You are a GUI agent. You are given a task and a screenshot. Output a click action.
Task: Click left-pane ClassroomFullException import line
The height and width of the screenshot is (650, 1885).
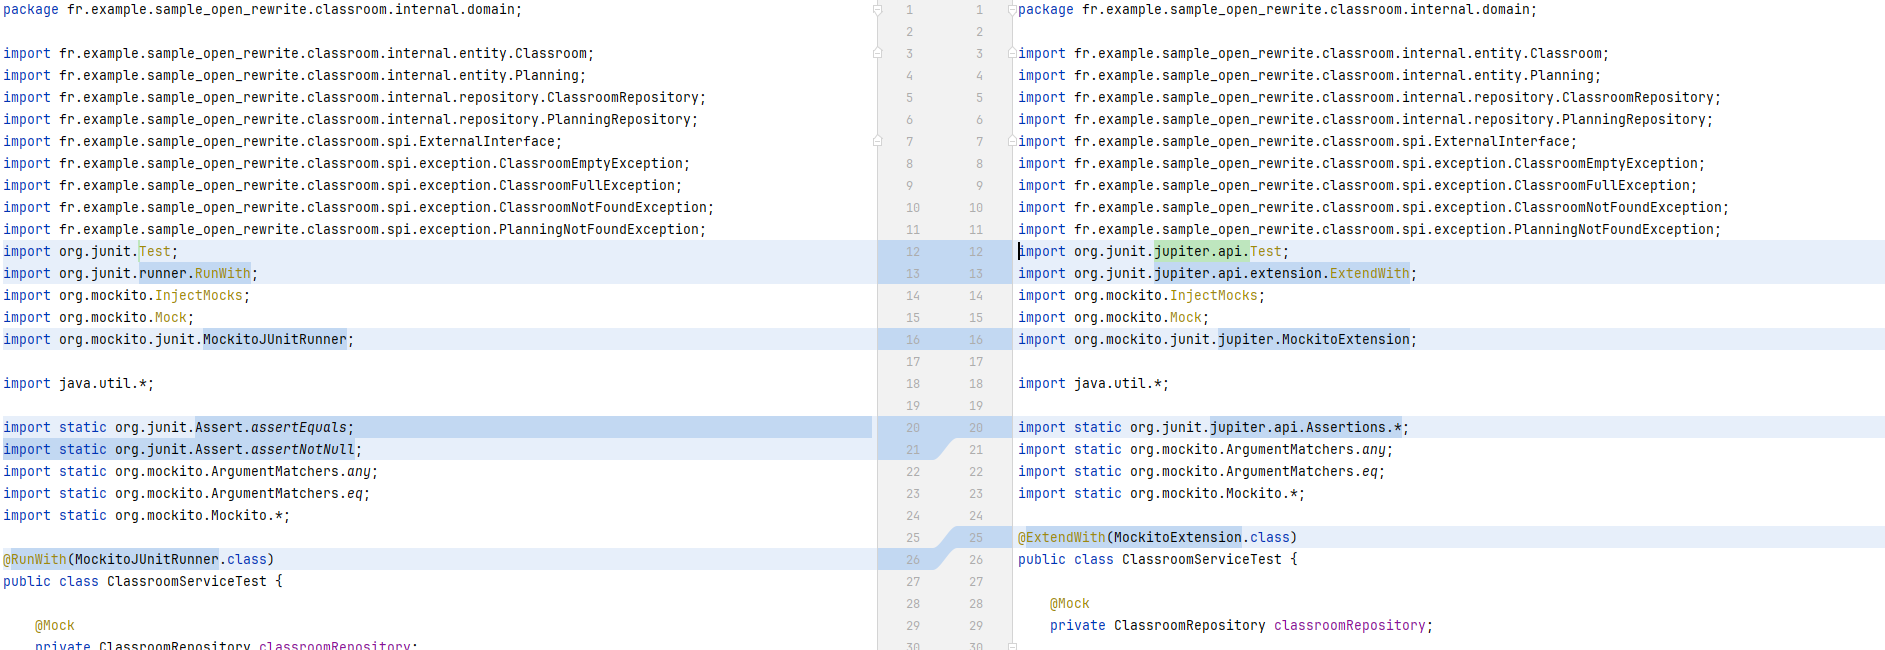342,186
